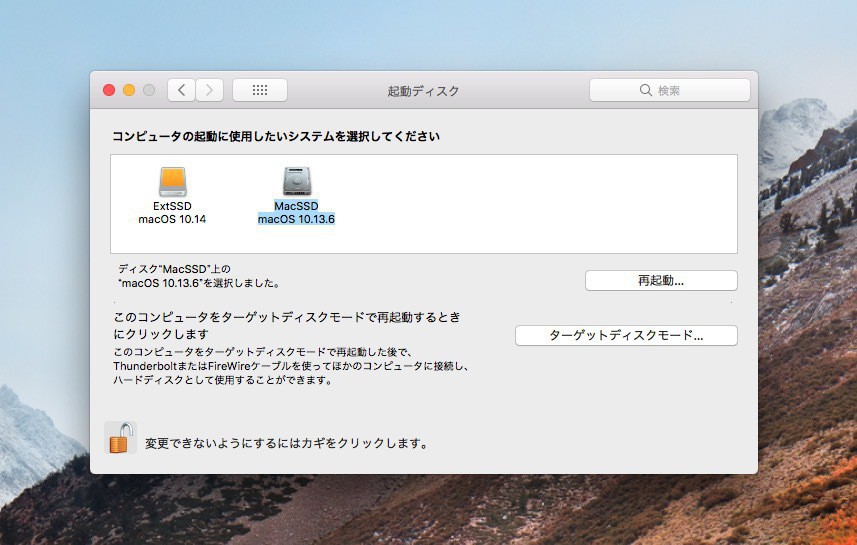Click the padlock to prevent changes
The width and height of the screenshot is (857, 545).
tap(121, 438)
